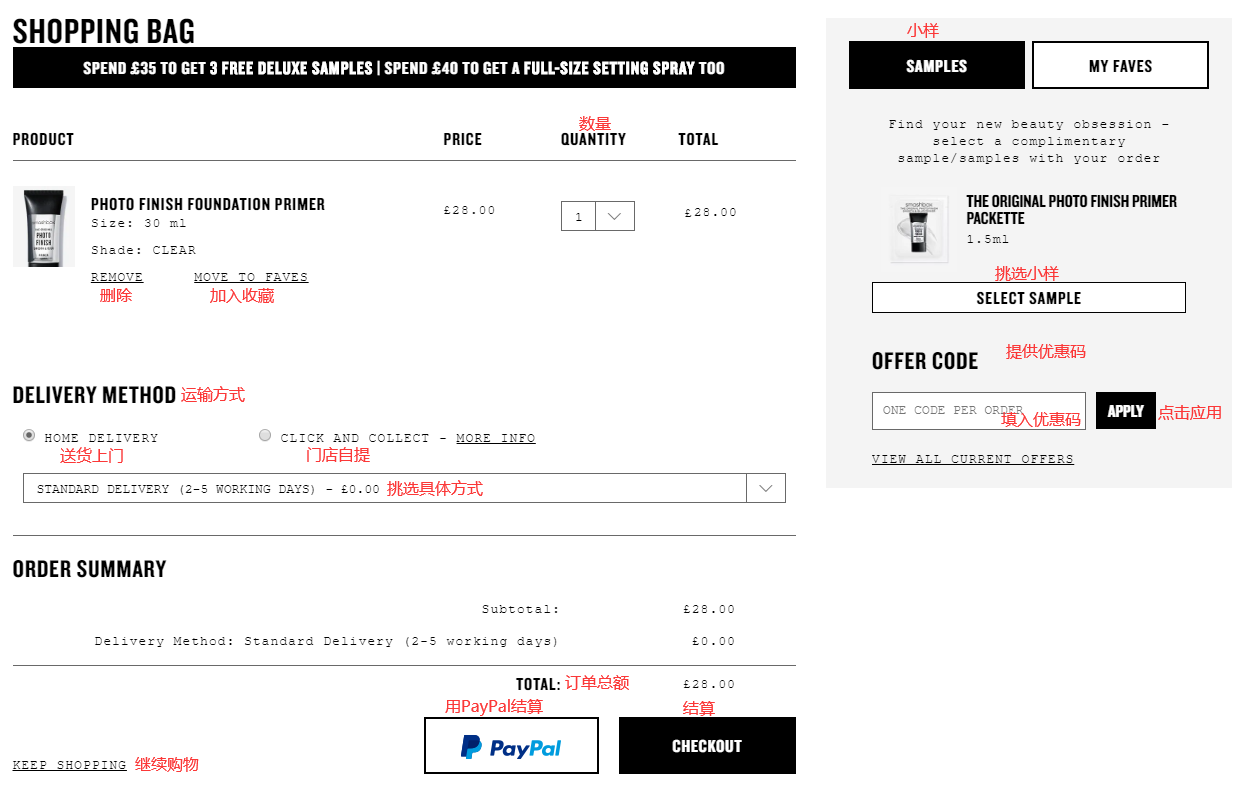The height and width of the screenshot is (787, 1240).
Task: Choose the Click and Collect option
Action: 265,436
